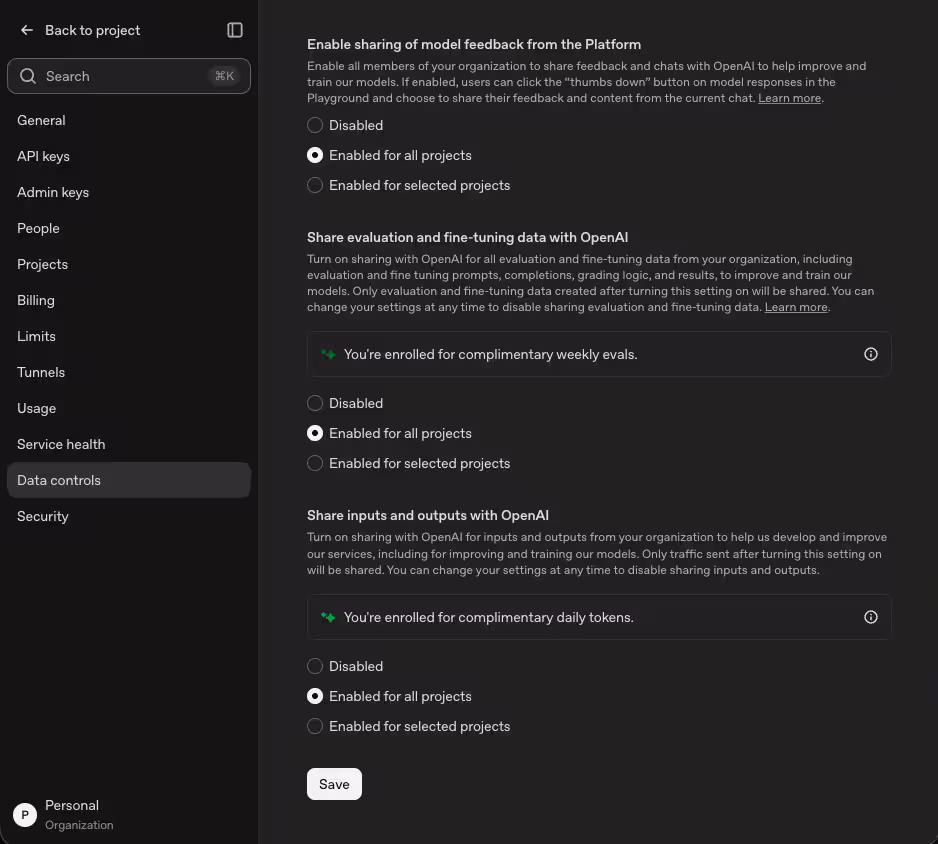The image size is (938, 844).
Task: Choose Enabled for all projects for inputs and outputs
Action: [x=315, y=696]
